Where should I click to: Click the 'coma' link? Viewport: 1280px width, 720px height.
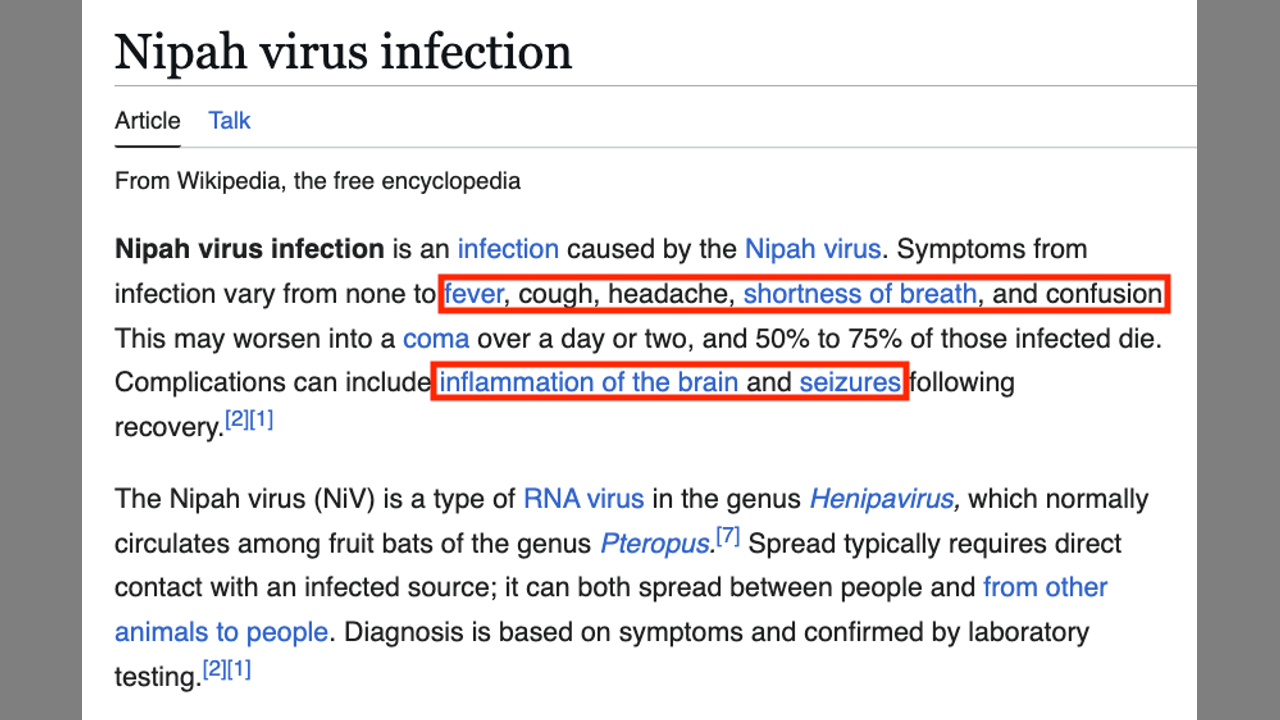[436, 339]
